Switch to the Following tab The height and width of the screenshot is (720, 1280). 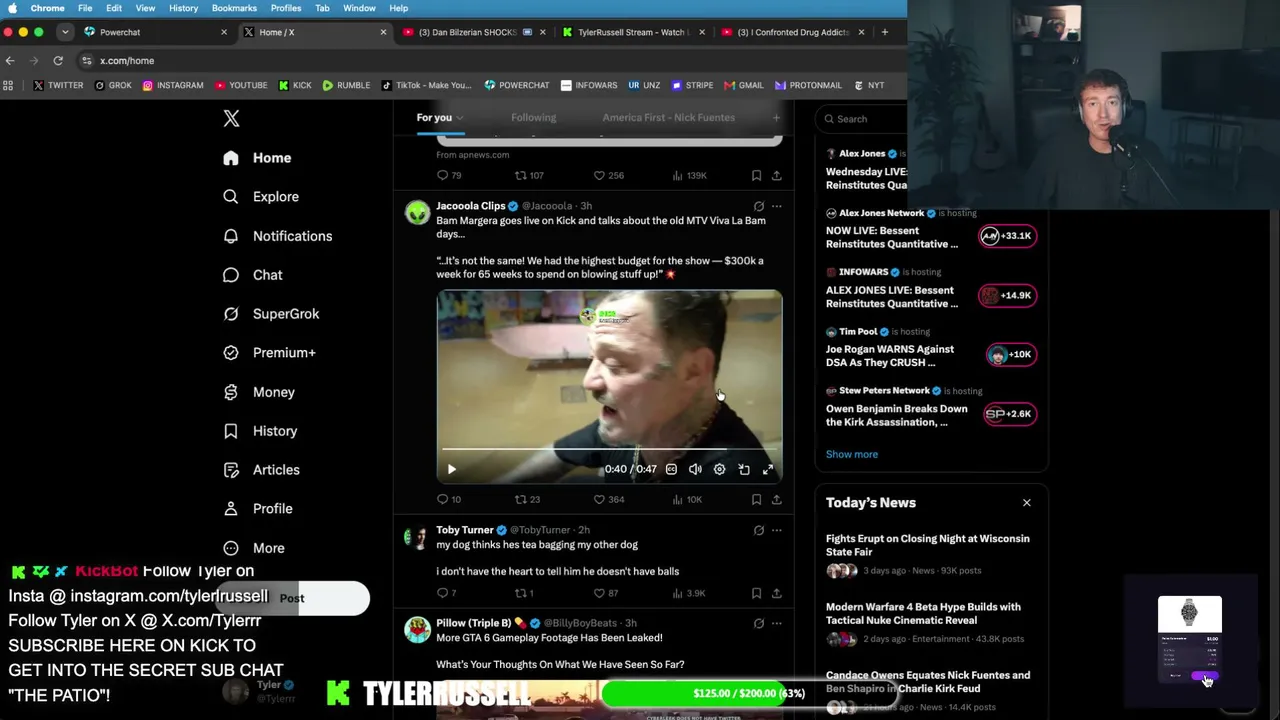point(533,118)
